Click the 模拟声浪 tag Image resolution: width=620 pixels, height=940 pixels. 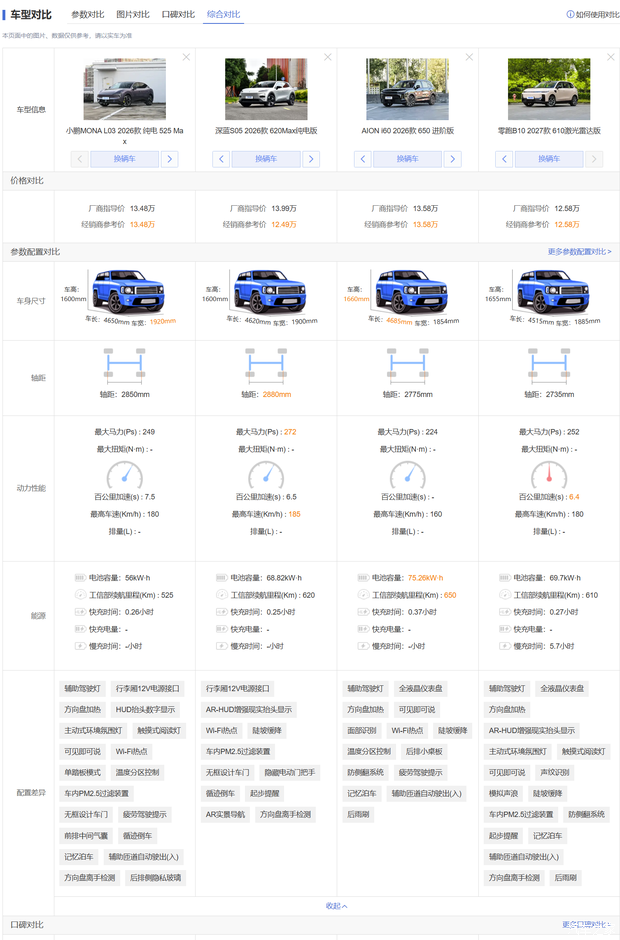(503, 794)
